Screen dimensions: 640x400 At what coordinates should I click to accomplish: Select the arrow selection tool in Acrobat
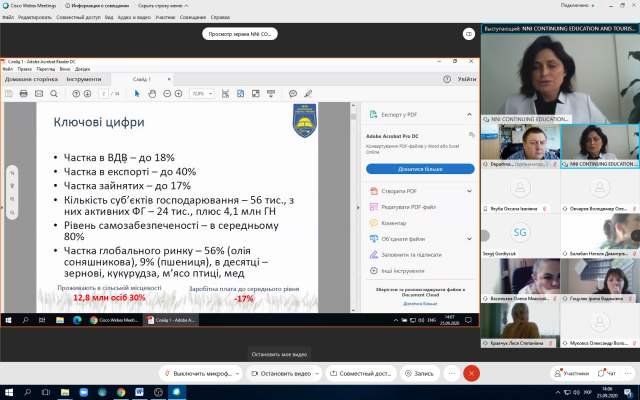coord(137,94)
